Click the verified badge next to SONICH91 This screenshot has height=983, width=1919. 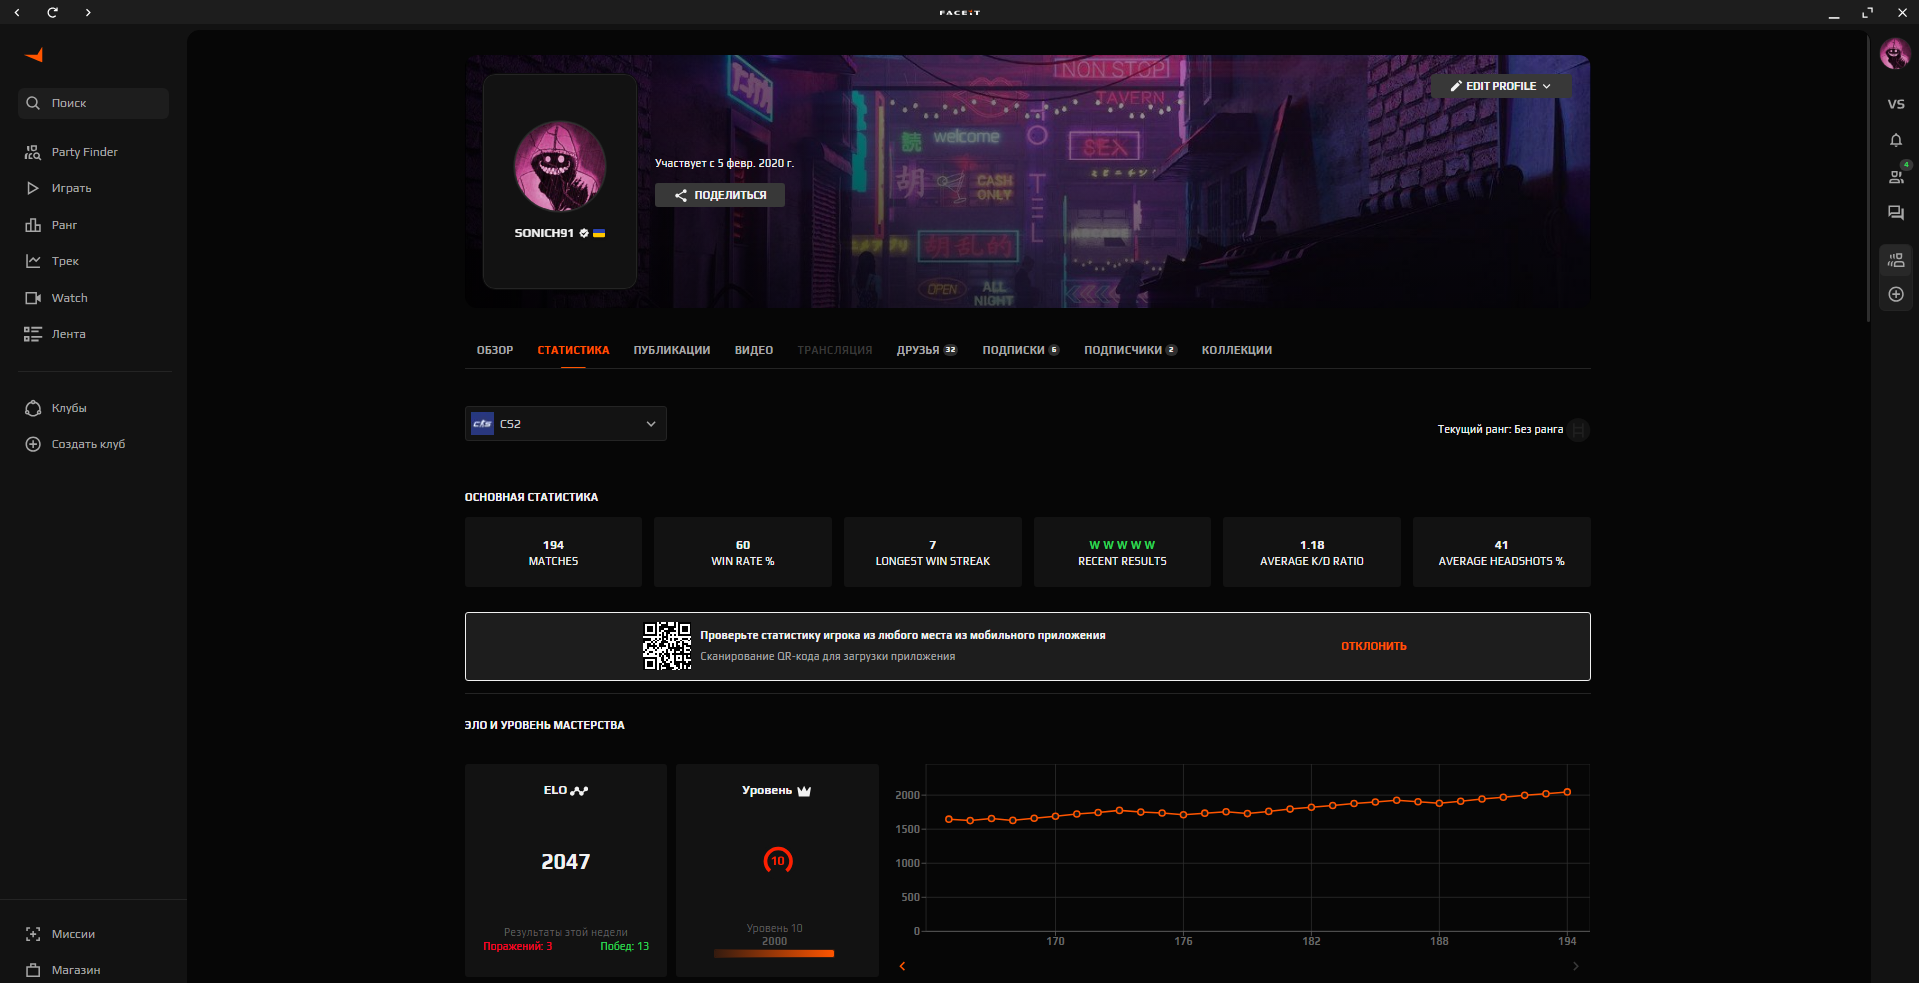point(584,233)
